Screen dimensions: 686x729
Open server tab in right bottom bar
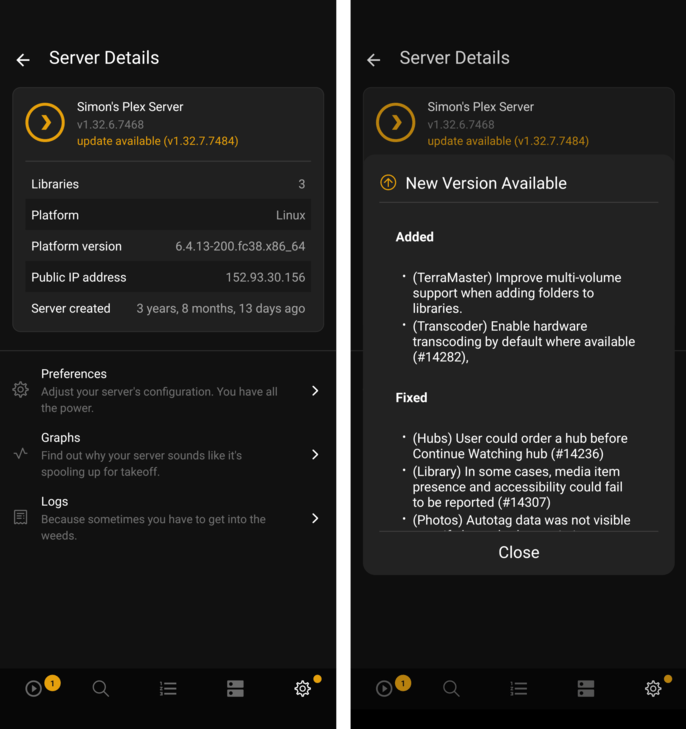click(586, 689)
